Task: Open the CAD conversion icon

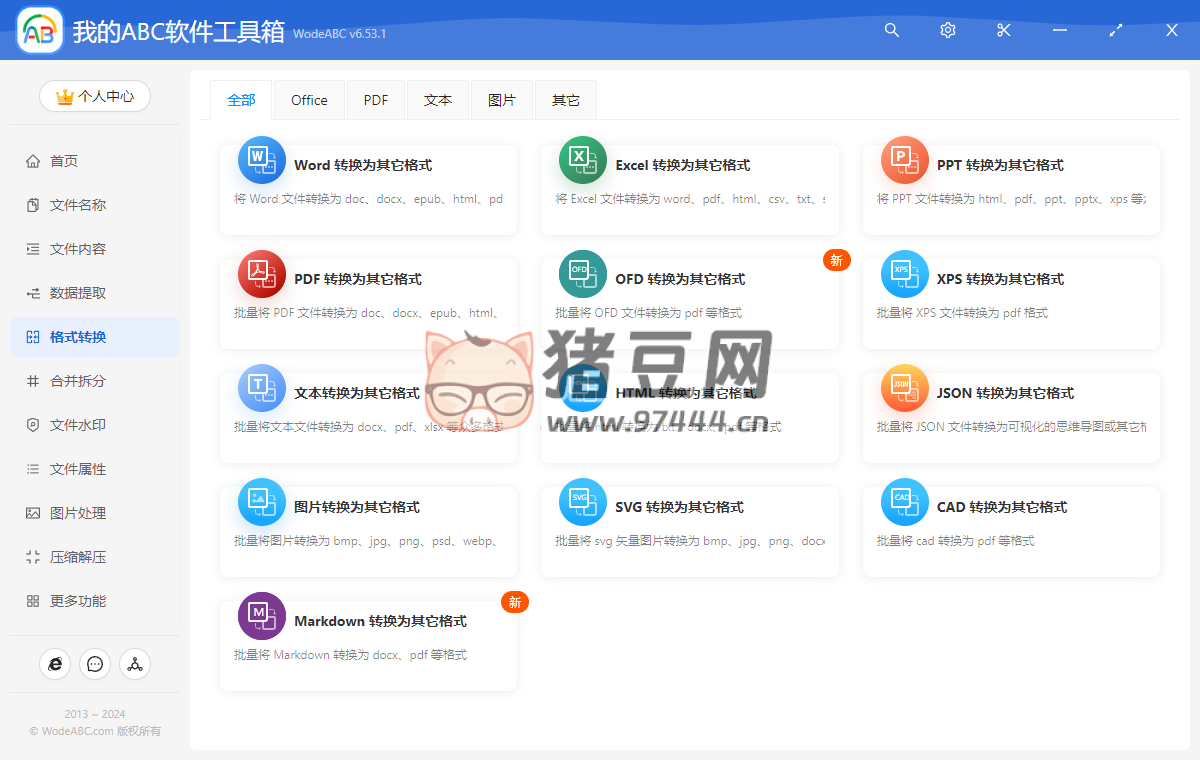Action: pos(905,502)
